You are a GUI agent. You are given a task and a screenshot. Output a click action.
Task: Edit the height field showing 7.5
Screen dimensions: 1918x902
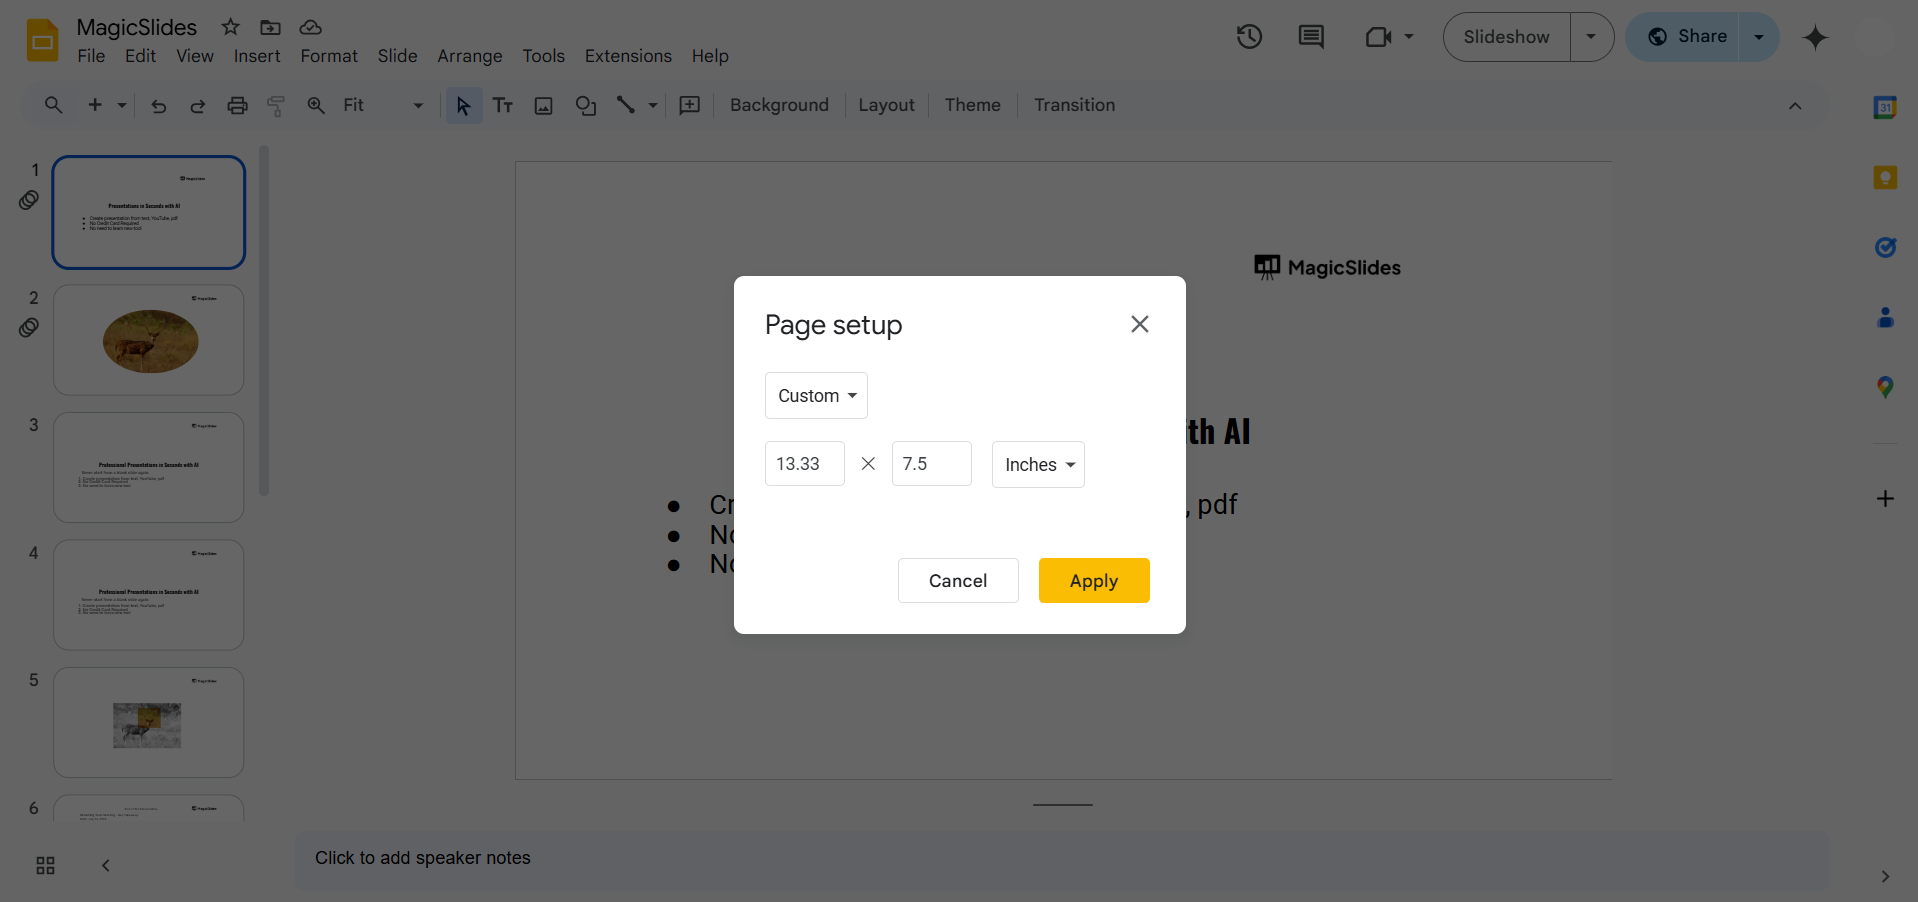point(931,464)
